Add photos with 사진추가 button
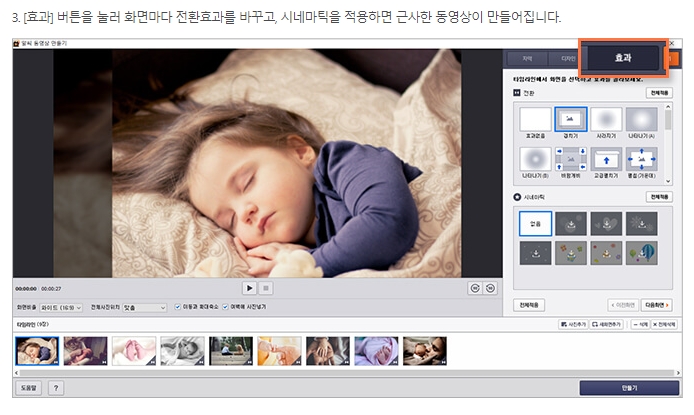 573,324
